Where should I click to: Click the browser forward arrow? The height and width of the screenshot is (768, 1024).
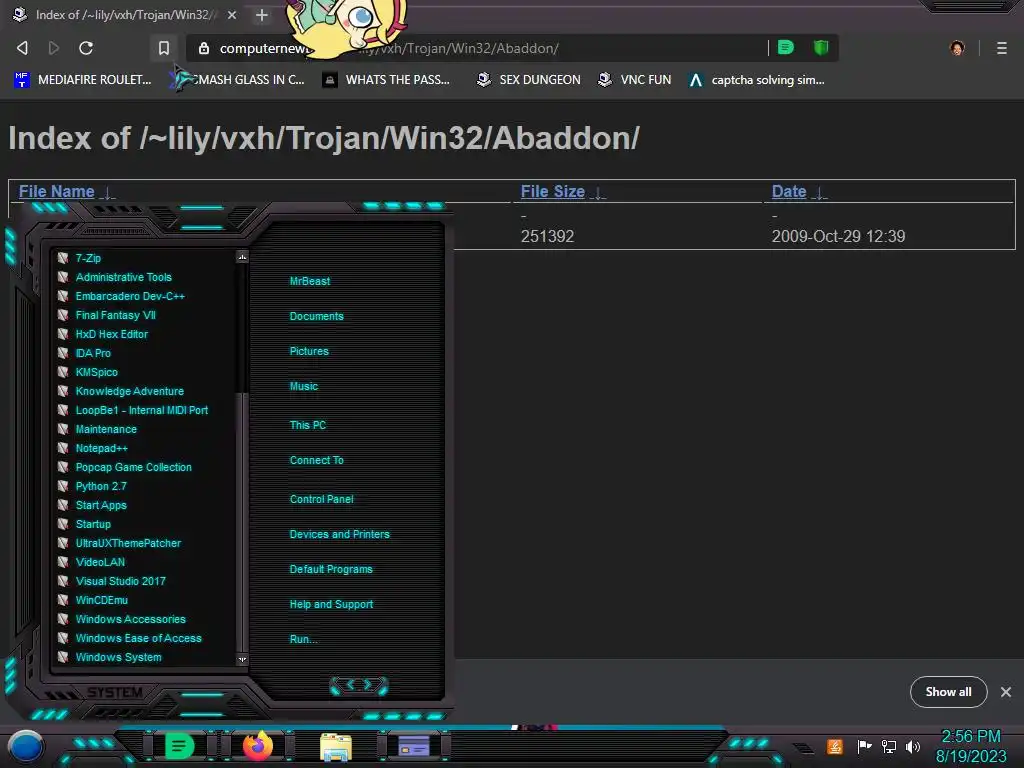point(54,48)
